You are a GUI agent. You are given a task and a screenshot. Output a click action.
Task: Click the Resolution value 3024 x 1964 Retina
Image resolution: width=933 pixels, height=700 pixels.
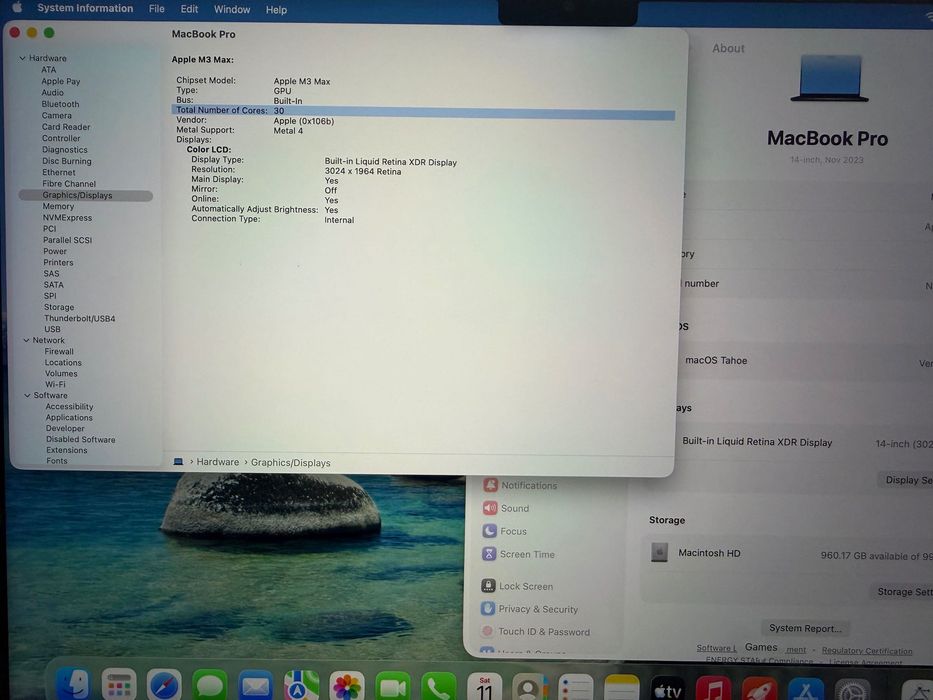[363, 171]
